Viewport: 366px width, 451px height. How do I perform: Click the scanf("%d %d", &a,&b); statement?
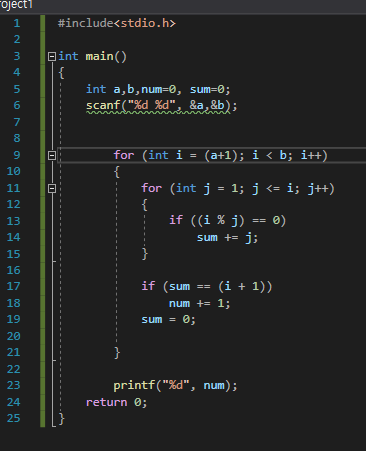tap(162, 106)
